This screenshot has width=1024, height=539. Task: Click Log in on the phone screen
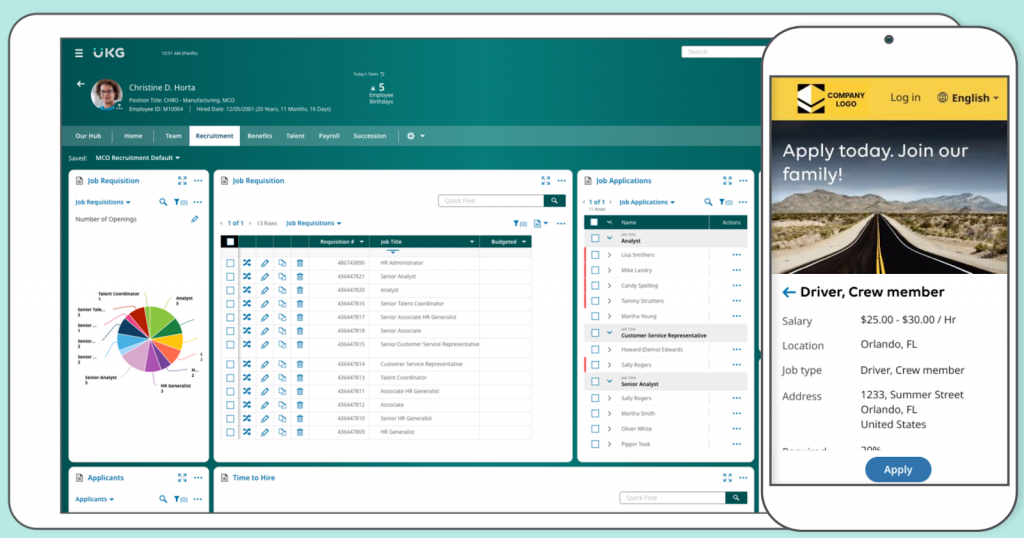pos(905,97)
